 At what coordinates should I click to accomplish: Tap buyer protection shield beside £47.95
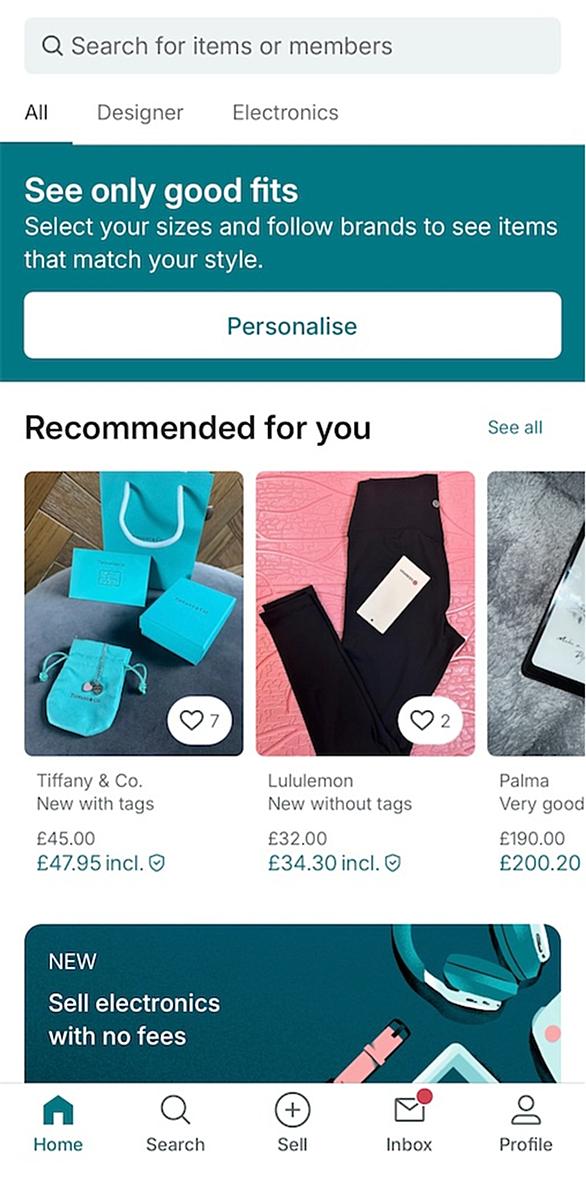coord(156,863)
